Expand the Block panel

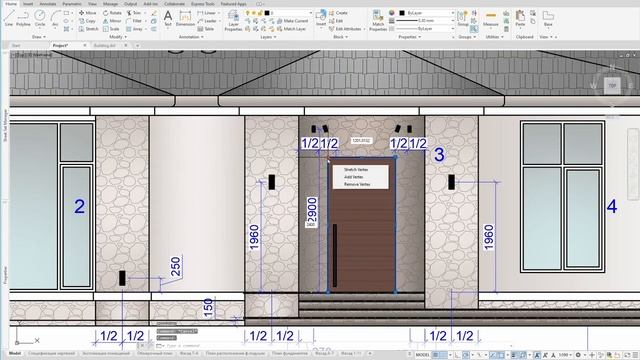coord(340,37)
